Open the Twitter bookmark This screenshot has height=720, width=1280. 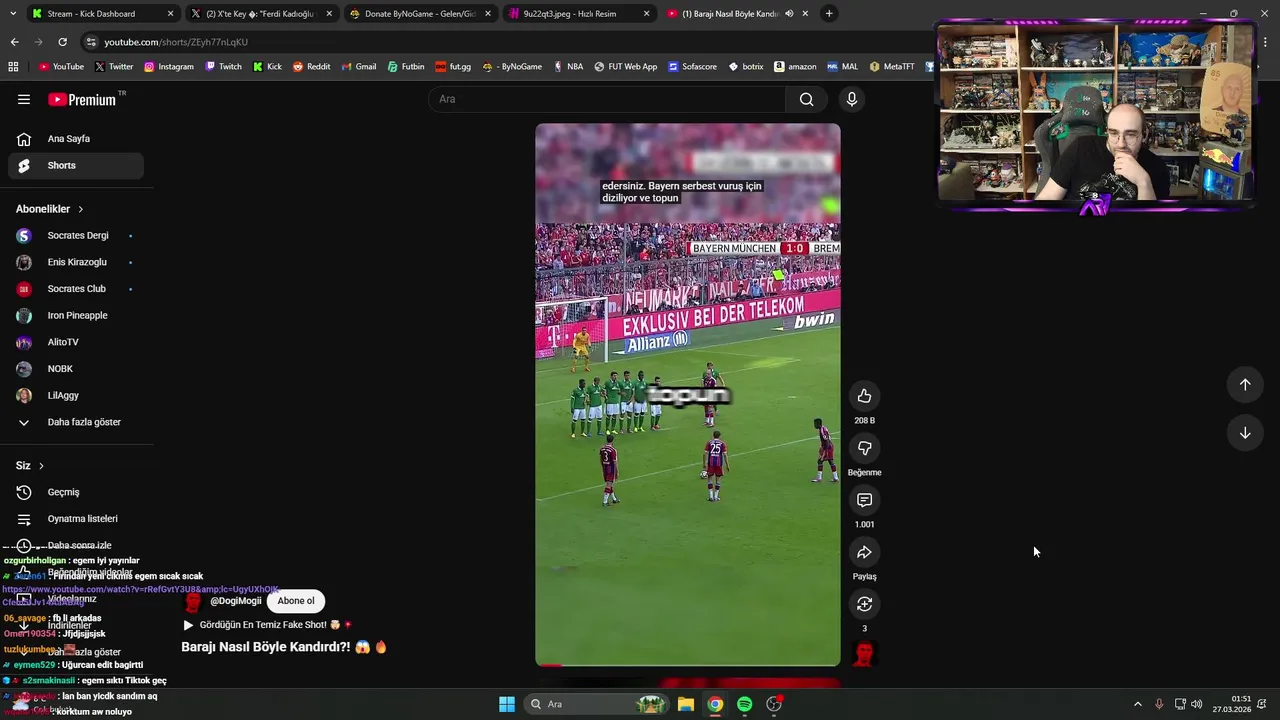click(113, 66)
